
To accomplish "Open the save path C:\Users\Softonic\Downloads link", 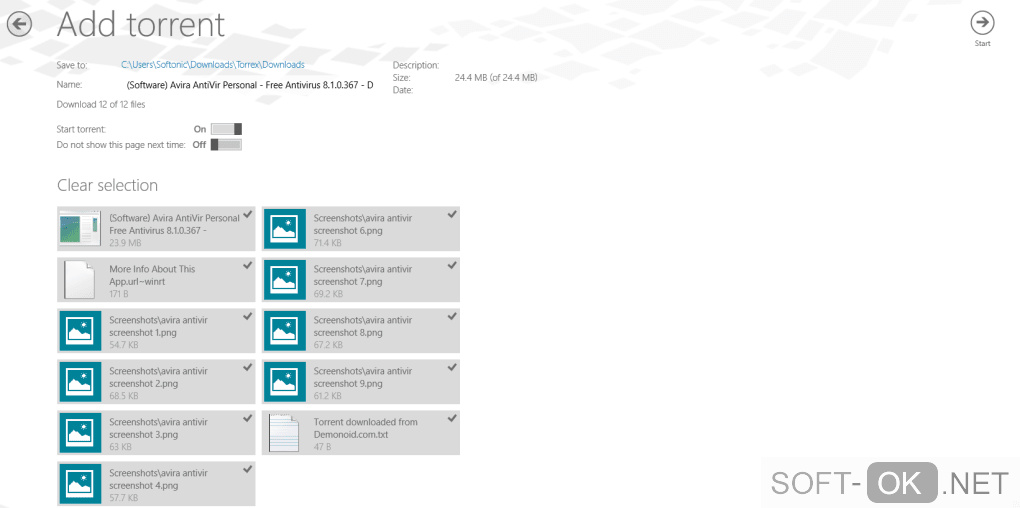I will 213,64.
